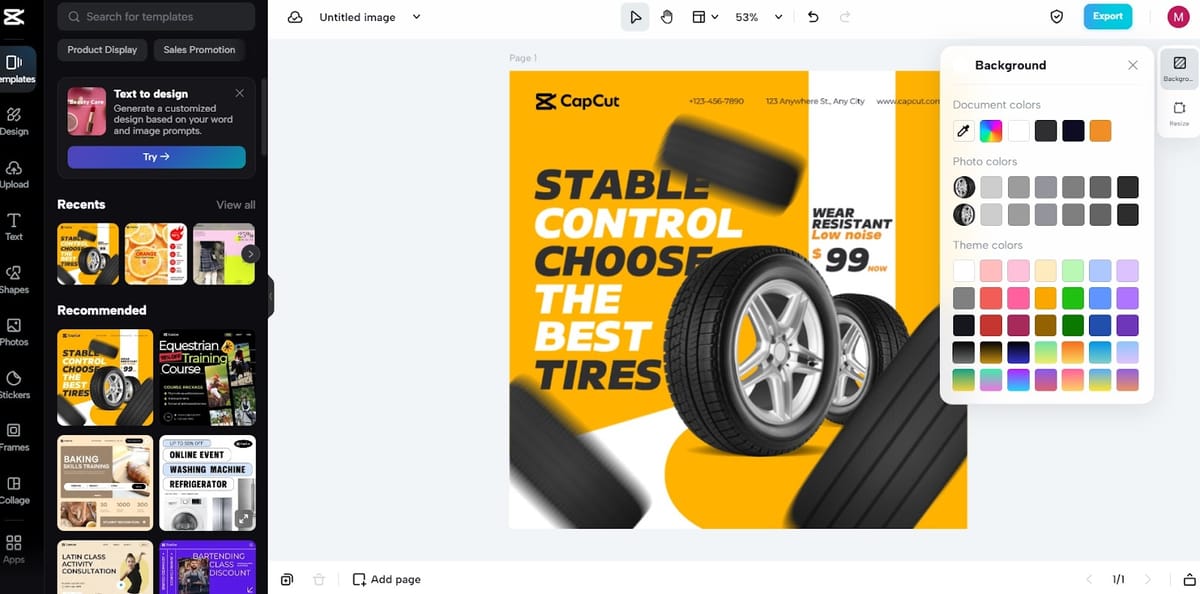Image resolution: width=1200 pixels, height=594 pixels.
Task: Open the layout view dropdown
Action: coord(706,17)
